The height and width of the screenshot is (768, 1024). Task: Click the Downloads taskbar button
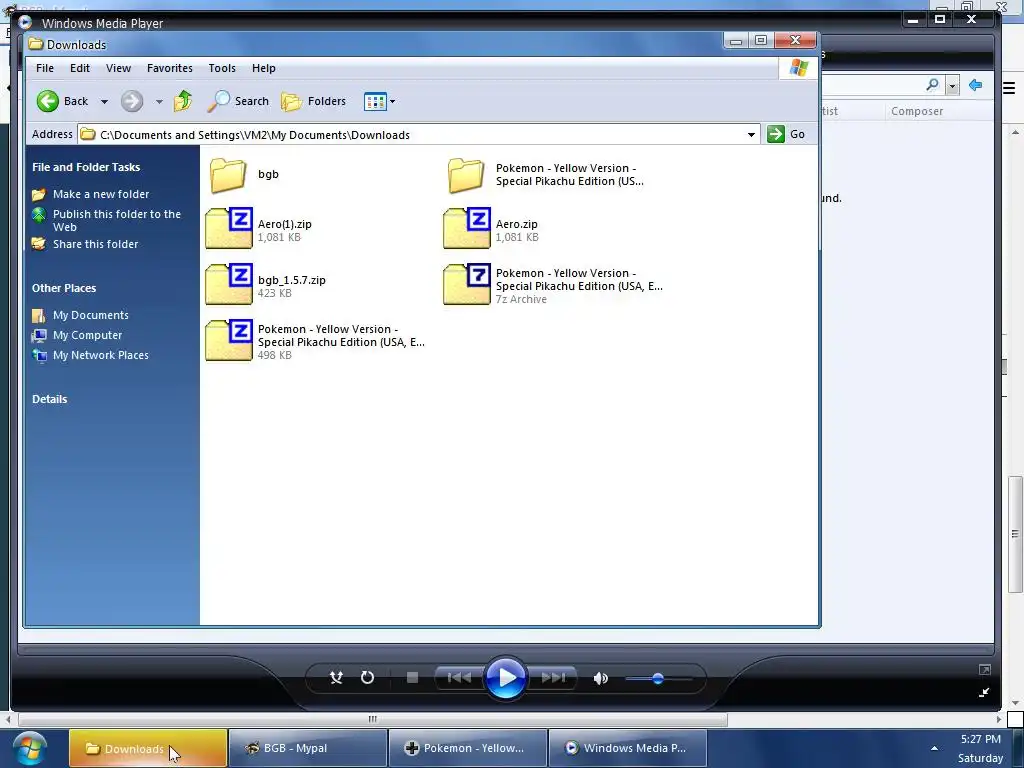pos(148,748)
